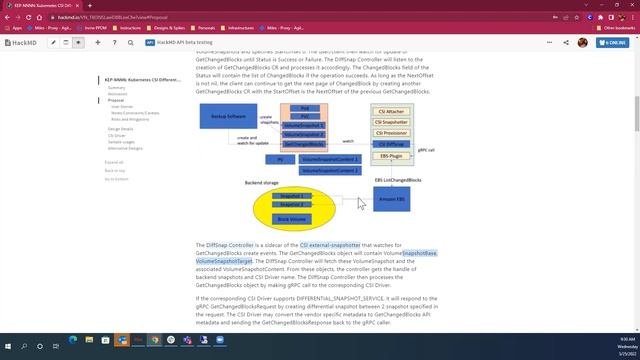
Task: Share this page via address bar icon
Action: tap(566, 18)
